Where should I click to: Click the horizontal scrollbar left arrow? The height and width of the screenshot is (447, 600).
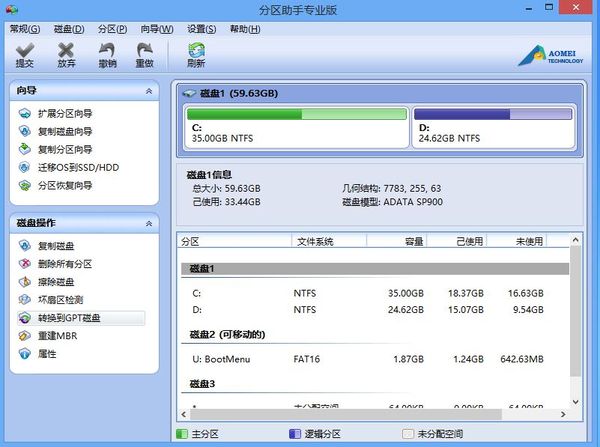pos(184,414)
